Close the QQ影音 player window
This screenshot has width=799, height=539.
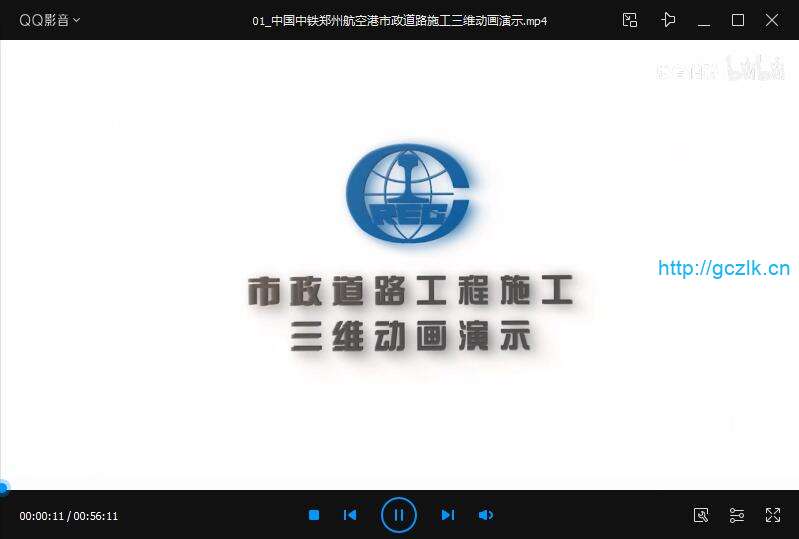[x=772, y=20]
